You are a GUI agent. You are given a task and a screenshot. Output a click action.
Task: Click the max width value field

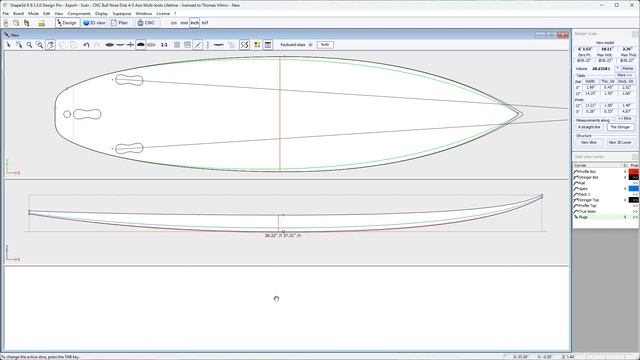click(607, 49)
